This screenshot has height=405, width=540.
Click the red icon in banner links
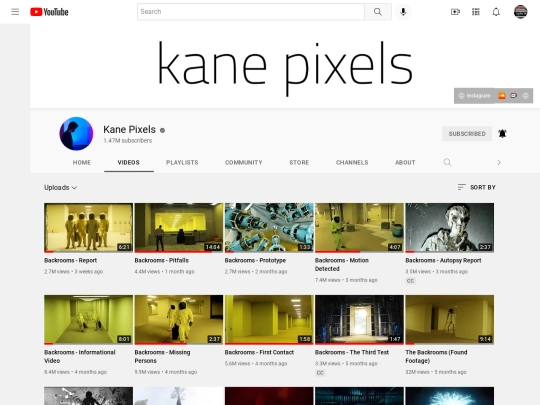[x=513, y=95]
